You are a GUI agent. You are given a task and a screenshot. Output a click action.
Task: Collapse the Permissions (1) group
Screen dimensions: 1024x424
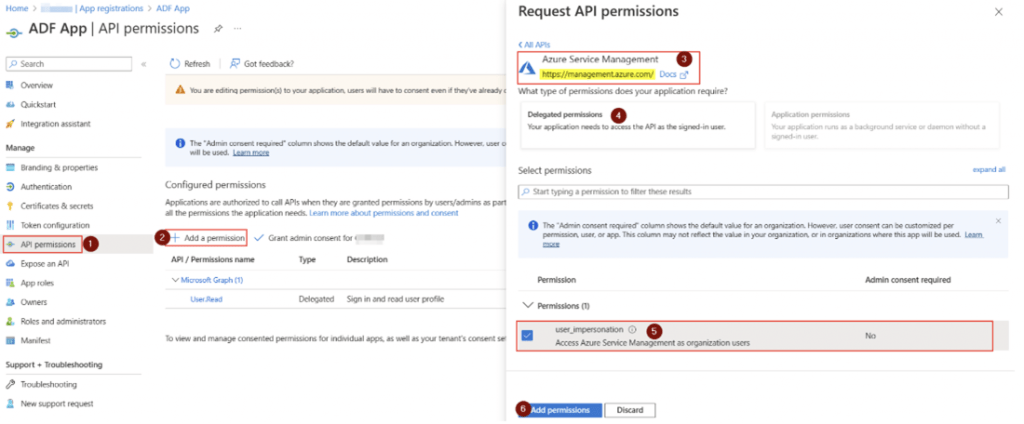pos(528,306)
